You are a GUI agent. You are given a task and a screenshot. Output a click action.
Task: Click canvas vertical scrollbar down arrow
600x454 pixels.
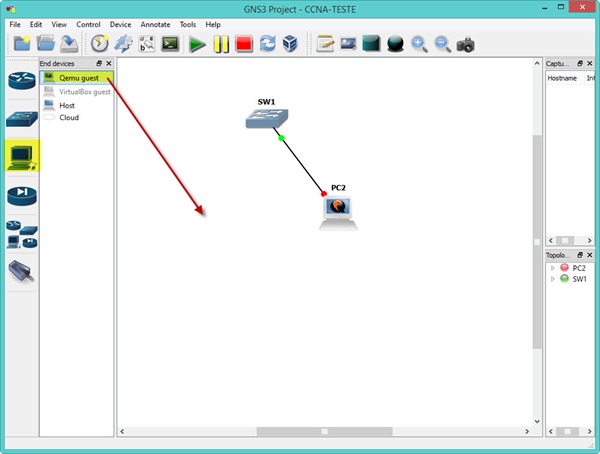(537, 421)
